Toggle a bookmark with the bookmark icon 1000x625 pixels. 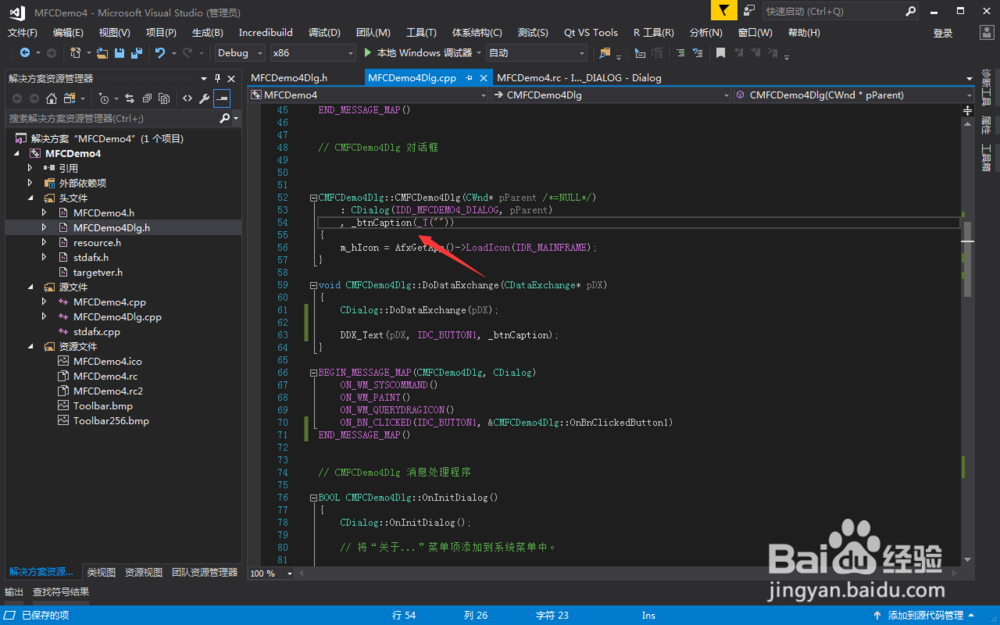tap(721, 53)
